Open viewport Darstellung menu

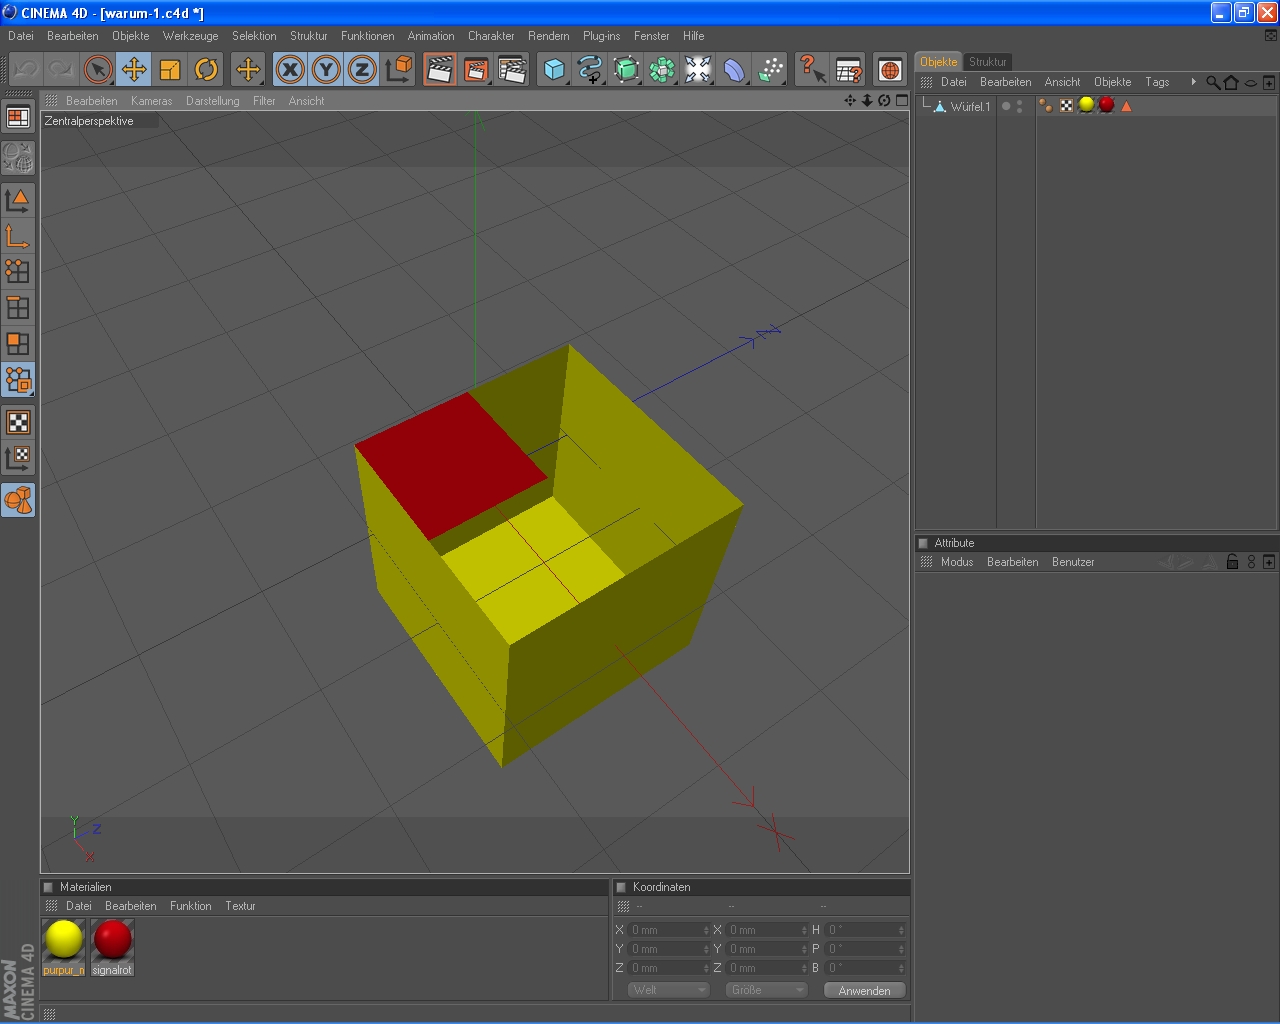click(213, 101)
